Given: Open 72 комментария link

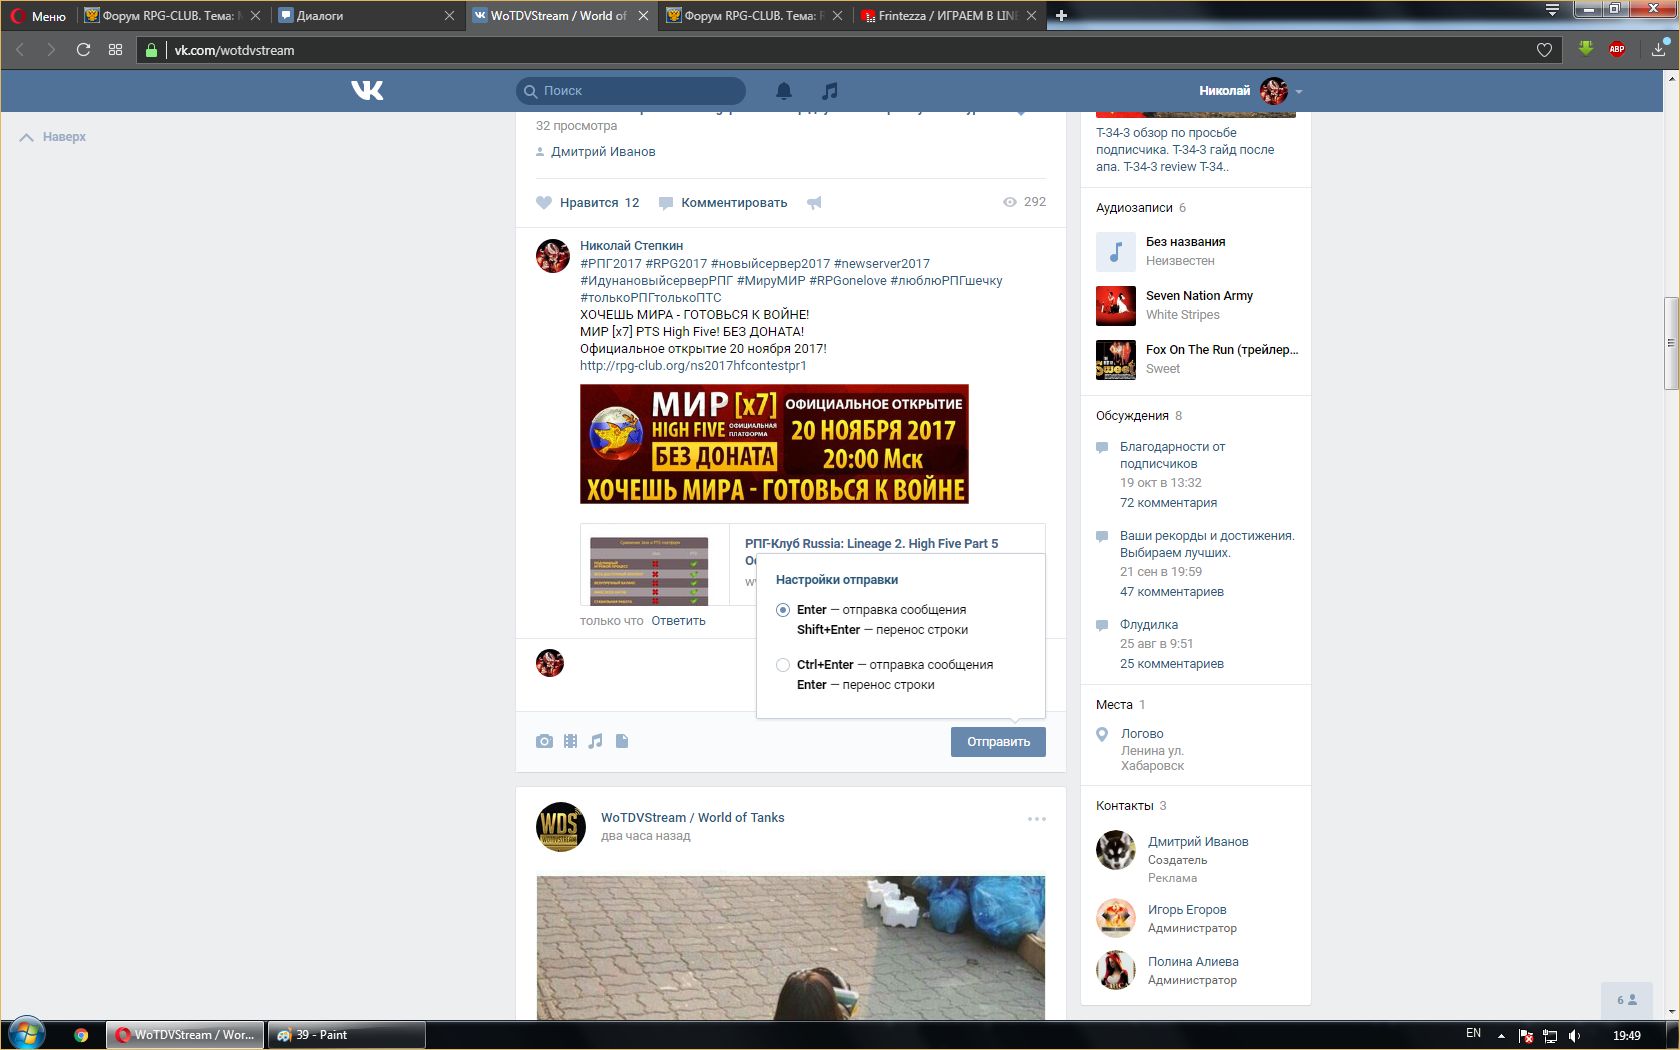Looking at the screenshot, I should click(1168, 502).
